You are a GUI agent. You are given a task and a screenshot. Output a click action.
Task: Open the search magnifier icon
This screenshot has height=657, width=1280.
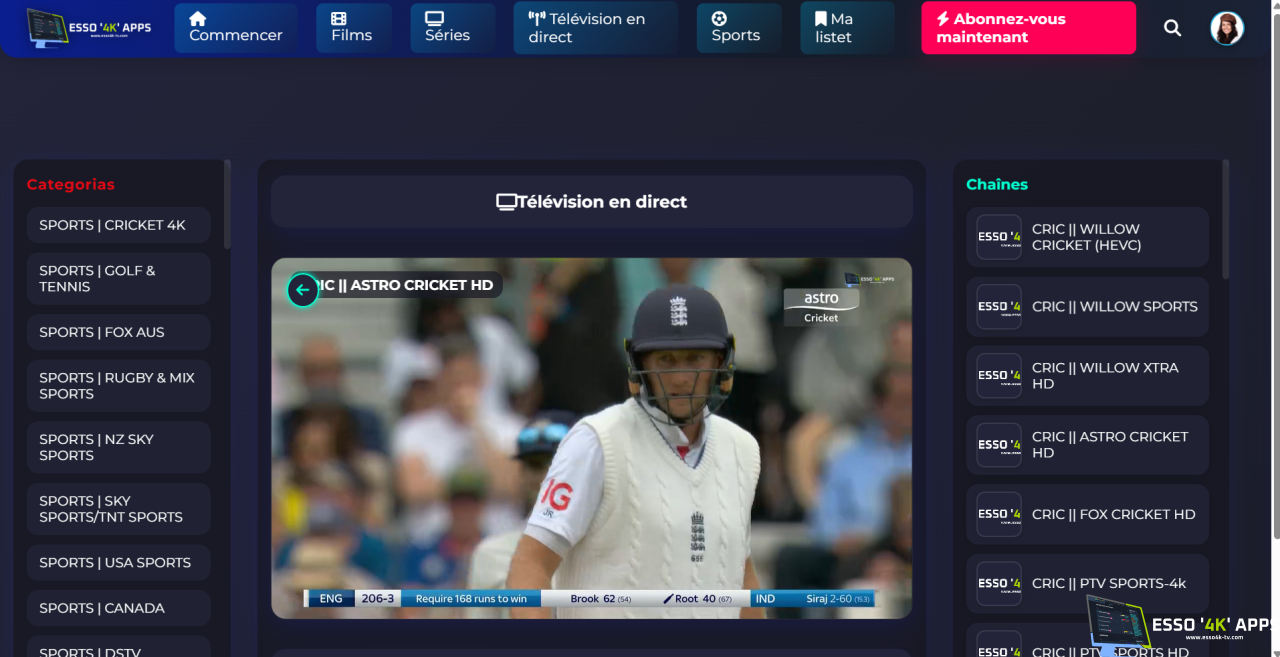click(x=1172, y=28)
